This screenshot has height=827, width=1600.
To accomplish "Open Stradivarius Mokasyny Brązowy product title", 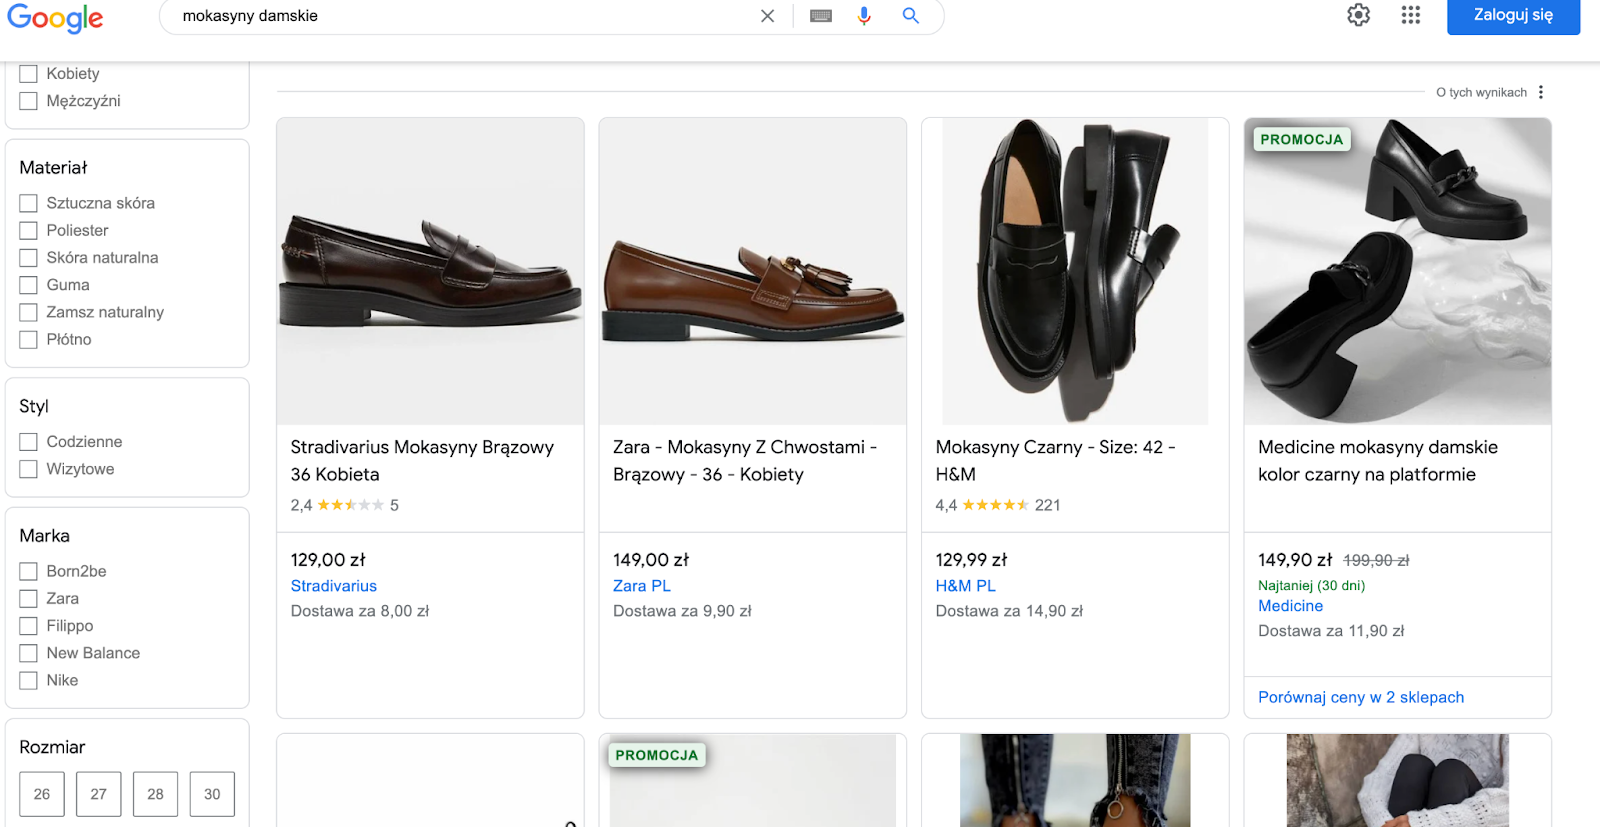I will tap(422, 461).
